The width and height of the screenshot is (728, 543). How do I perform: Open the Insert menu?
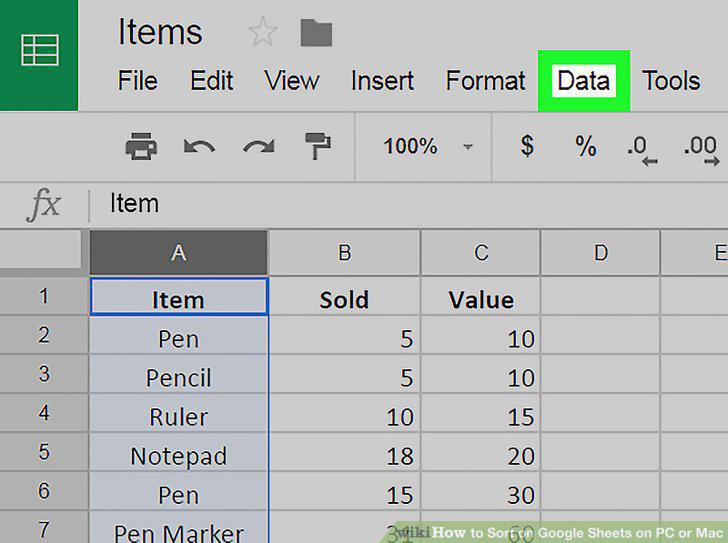(382, 80)
